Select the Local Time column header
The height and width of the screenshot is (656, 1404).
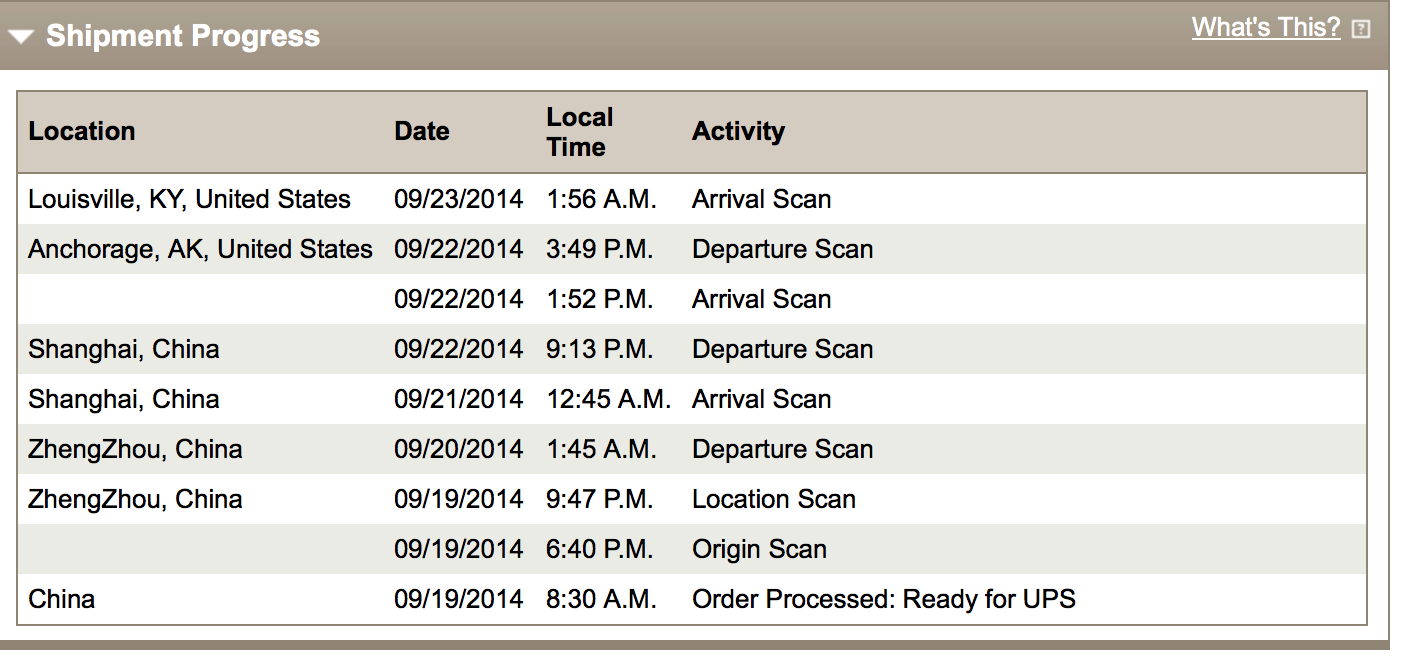pyautogui.click(x=579, y=132)
